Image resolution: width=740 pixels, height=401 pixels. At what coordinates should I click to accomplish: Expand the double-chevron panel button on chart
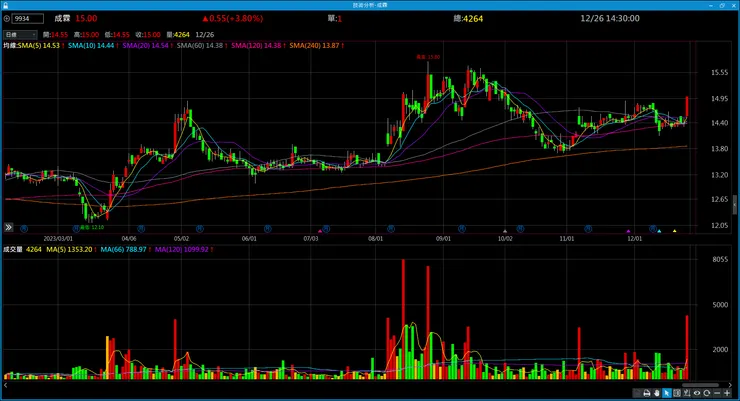(x=8, y=227)
